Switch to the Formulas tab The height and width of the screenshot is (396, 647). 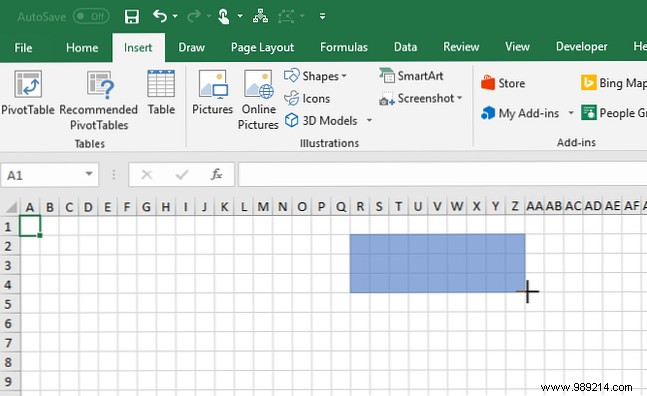pos(344,47)
